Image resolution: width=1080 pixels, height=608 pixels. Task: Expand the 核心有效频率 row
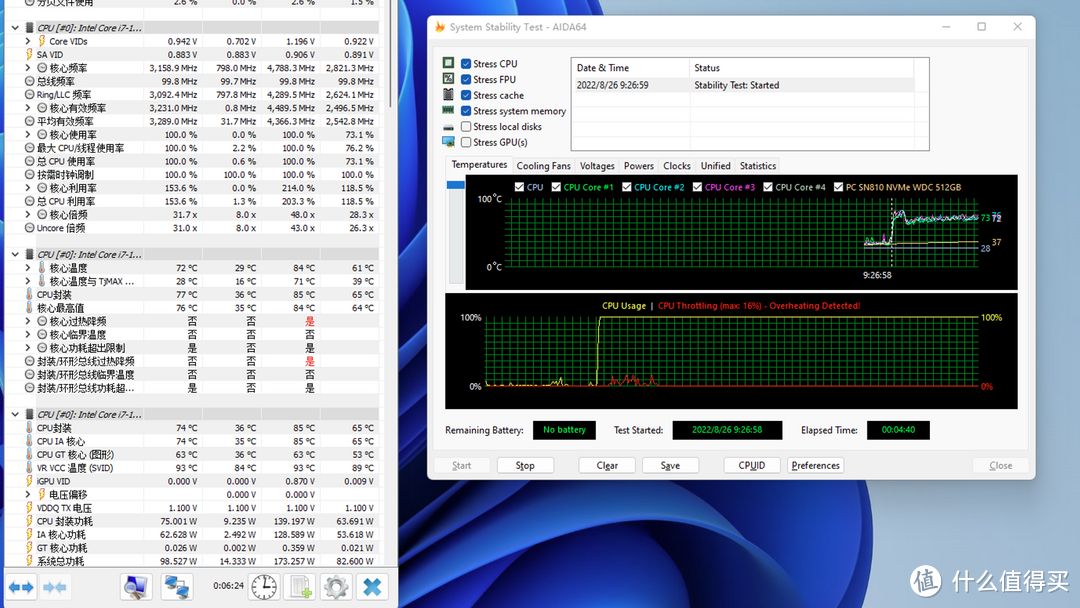tap(28, 108)
